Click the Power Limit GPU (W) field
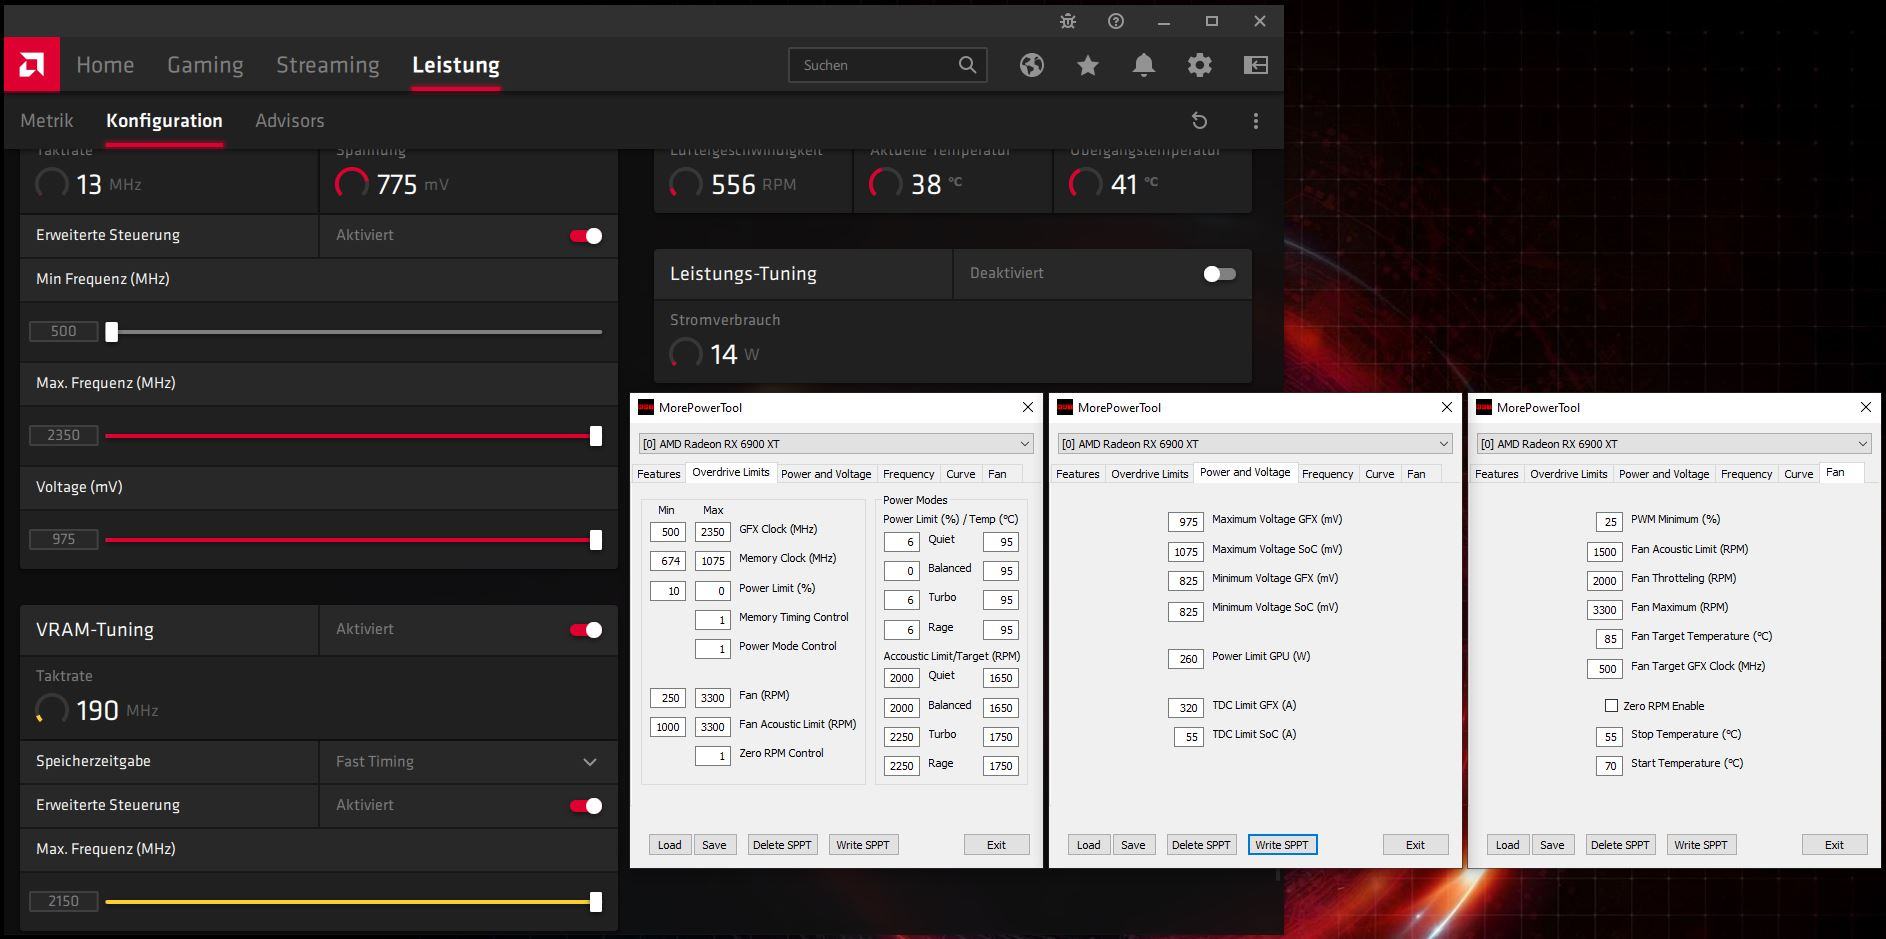This screenshot has height=939, width=1886. tap(1188, 659)
